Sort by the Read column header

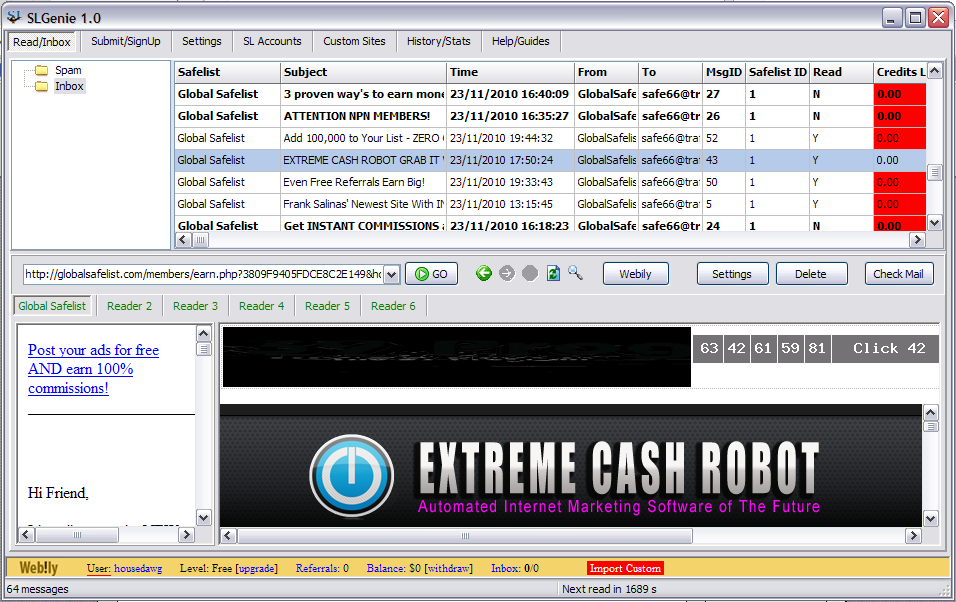tap(841, 72)
